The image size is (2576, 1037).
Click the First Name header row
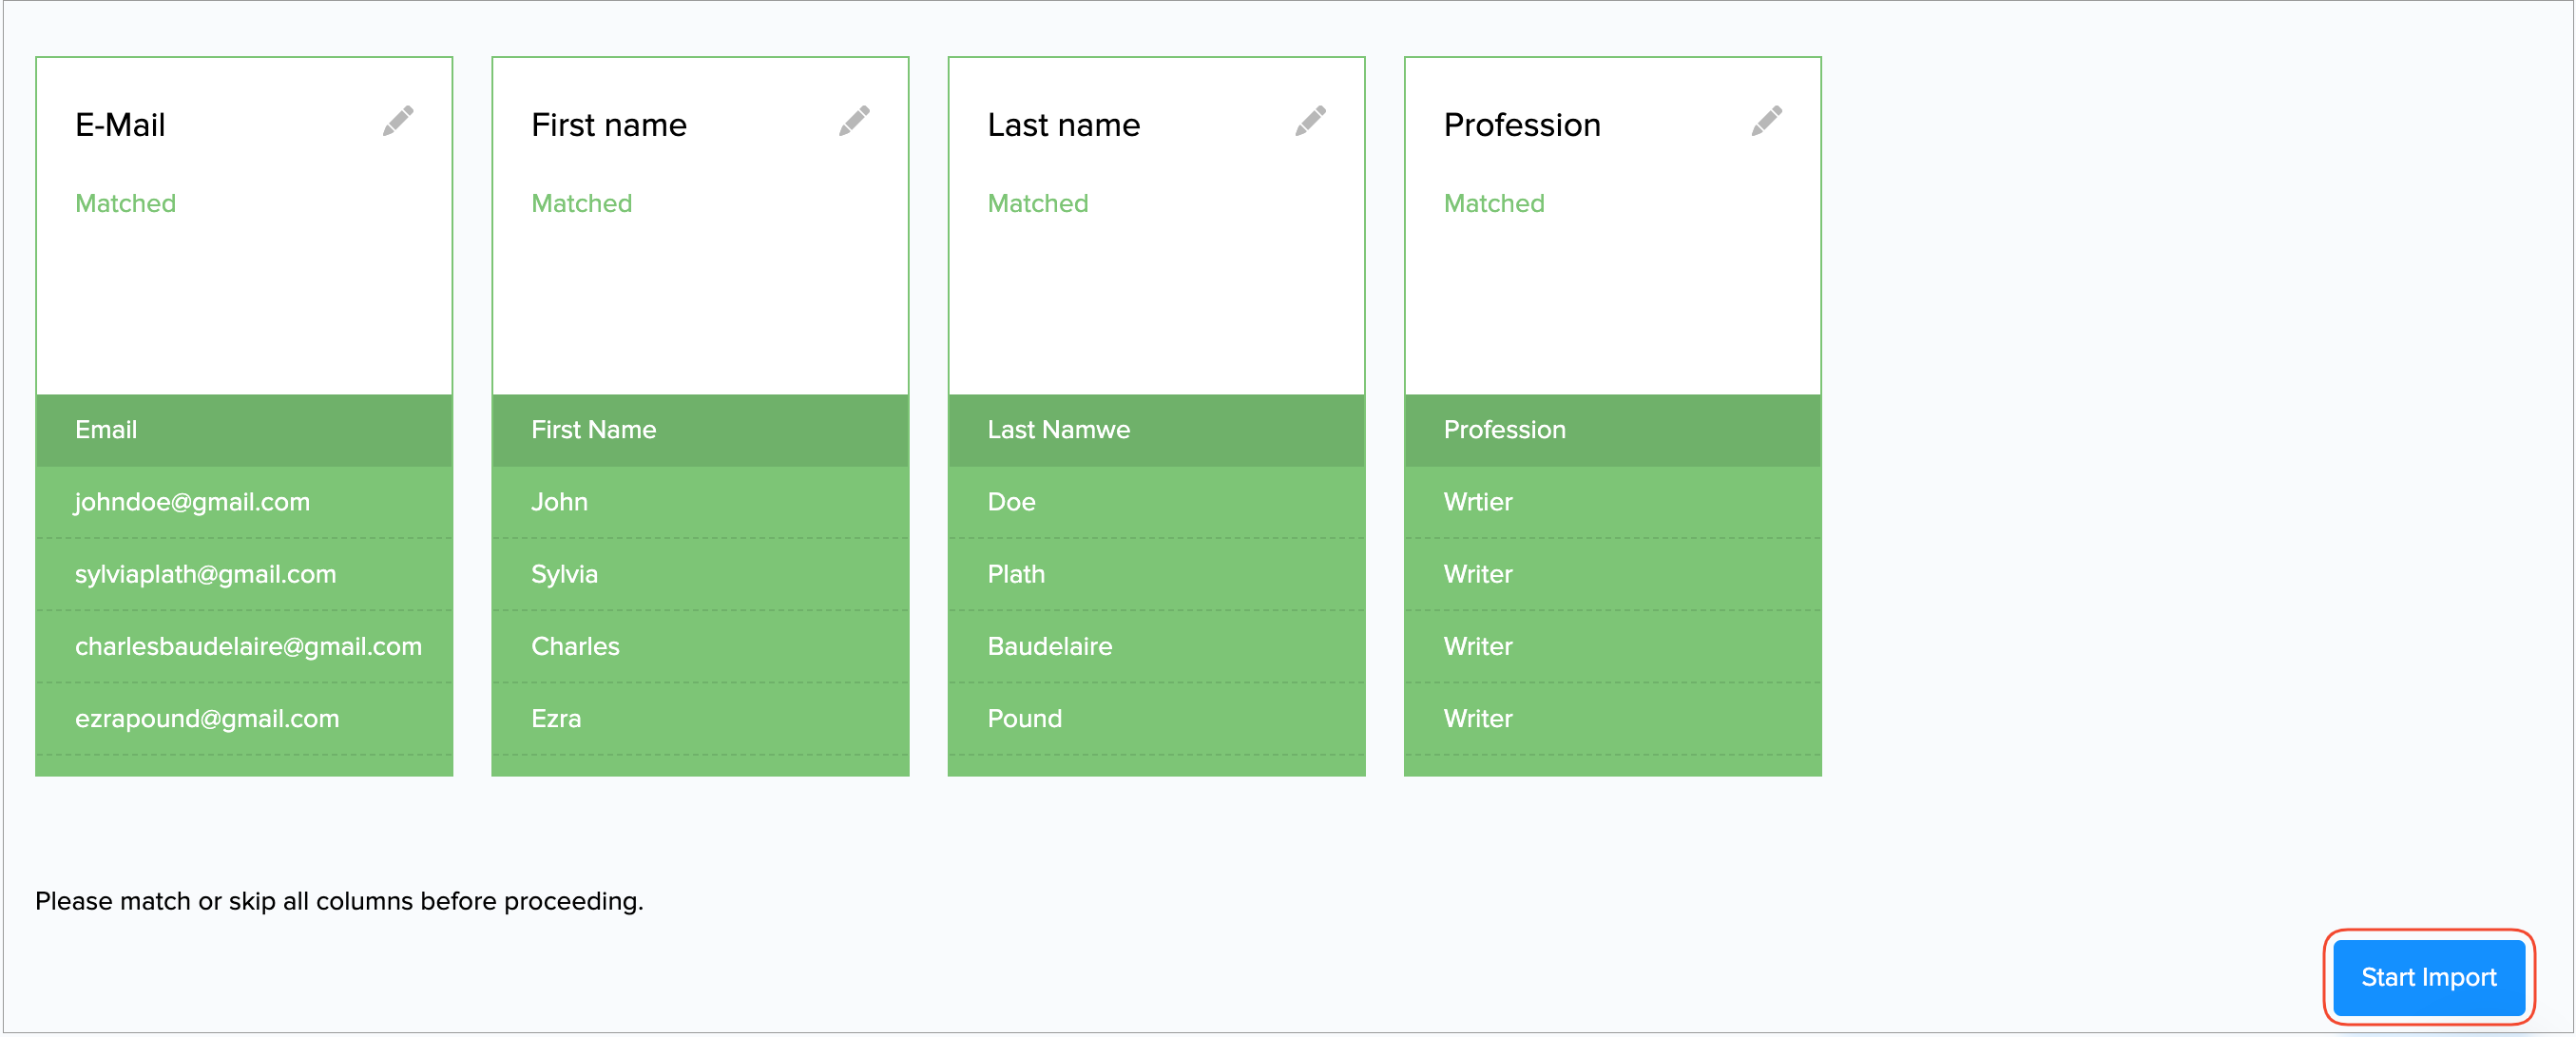pos(700,430)
